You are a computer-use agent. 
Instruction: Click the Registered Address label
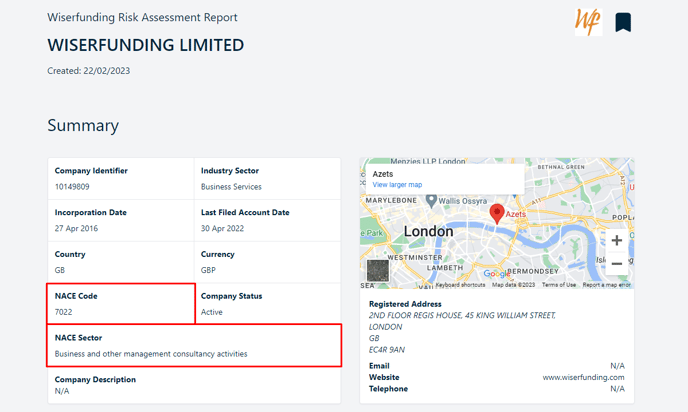(x=405, y=304)
